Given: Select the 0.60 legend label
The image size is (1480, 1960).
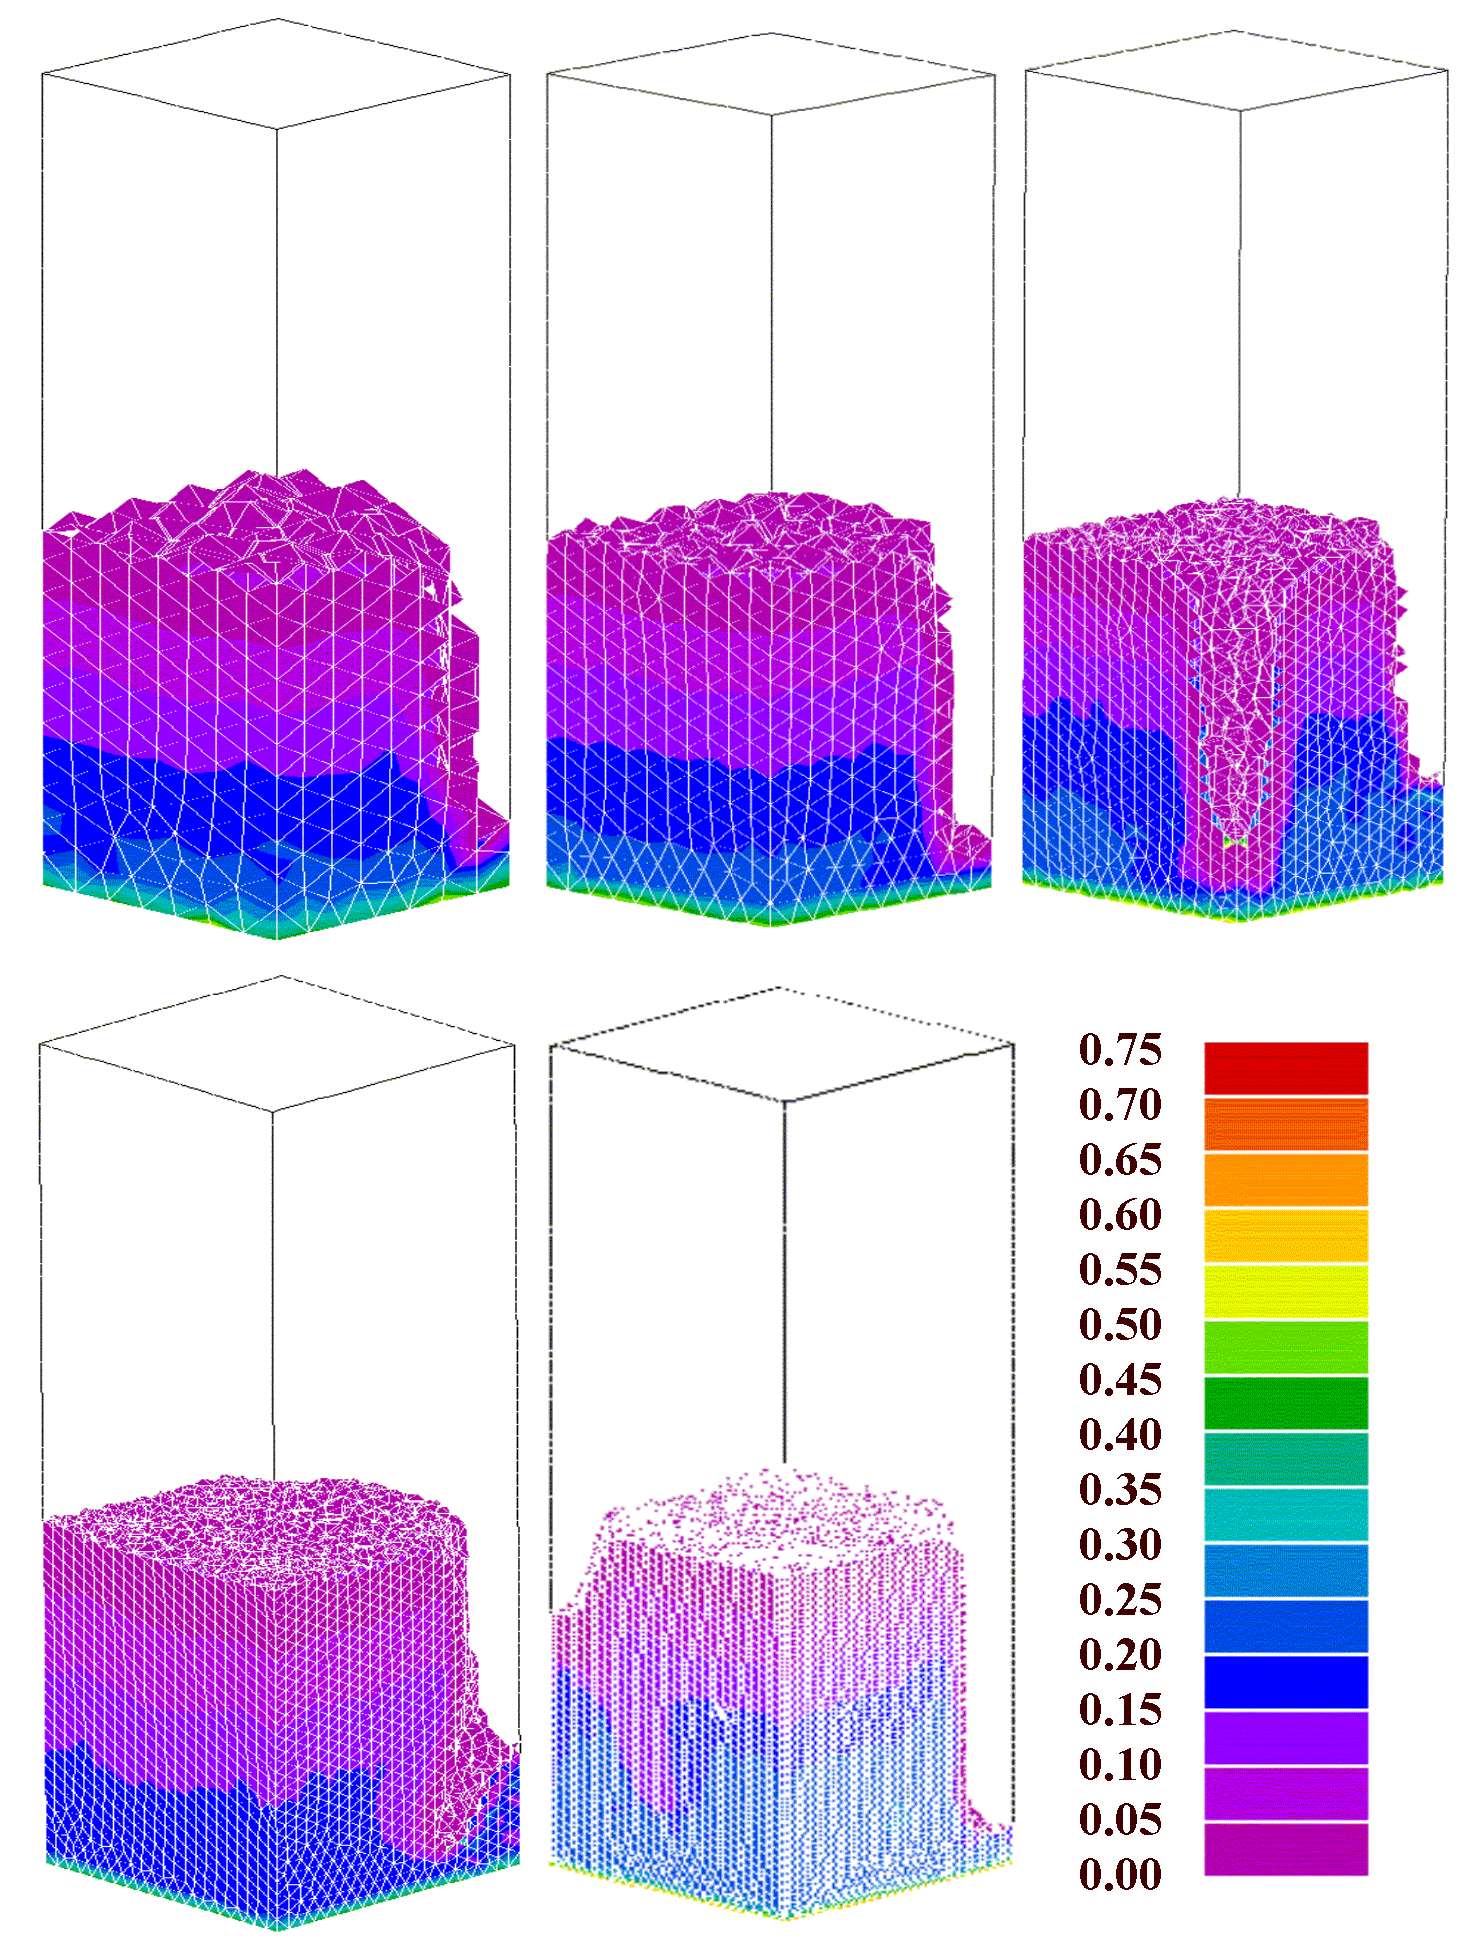Looking at the screenshot, I should pyautogui.click(x=1120, y=1215).
